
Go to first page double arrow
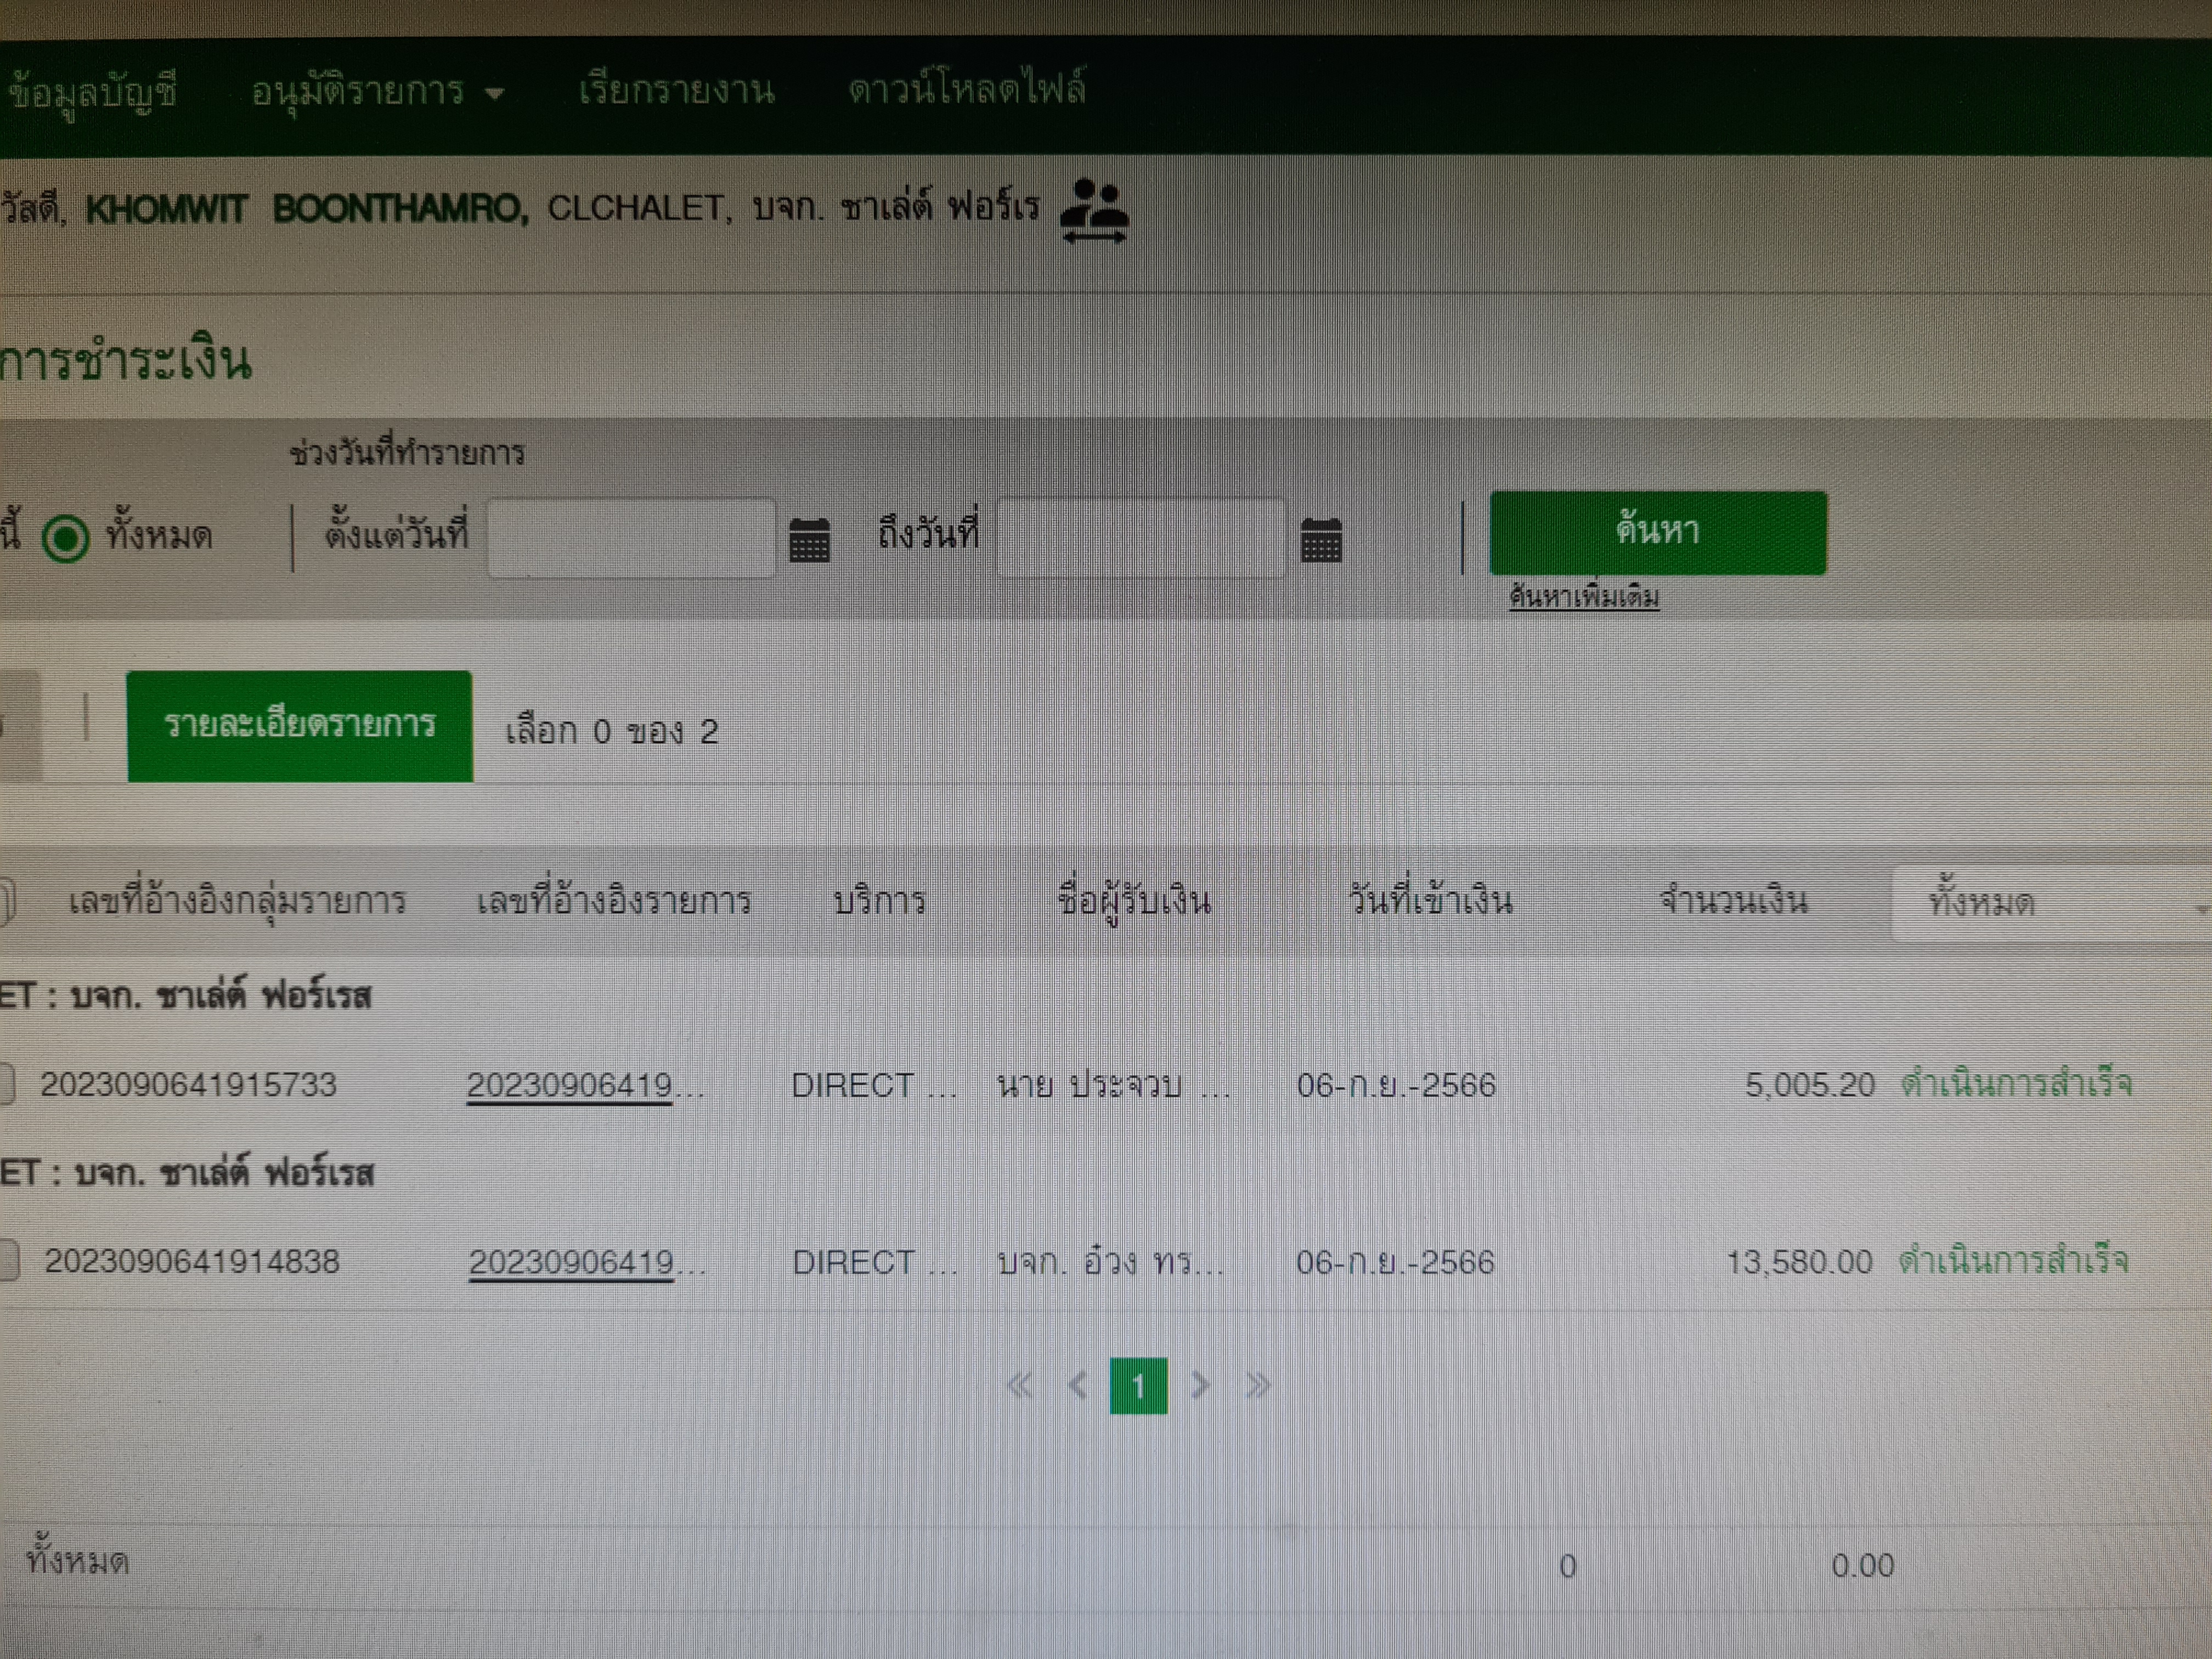click(1019, 1386)
